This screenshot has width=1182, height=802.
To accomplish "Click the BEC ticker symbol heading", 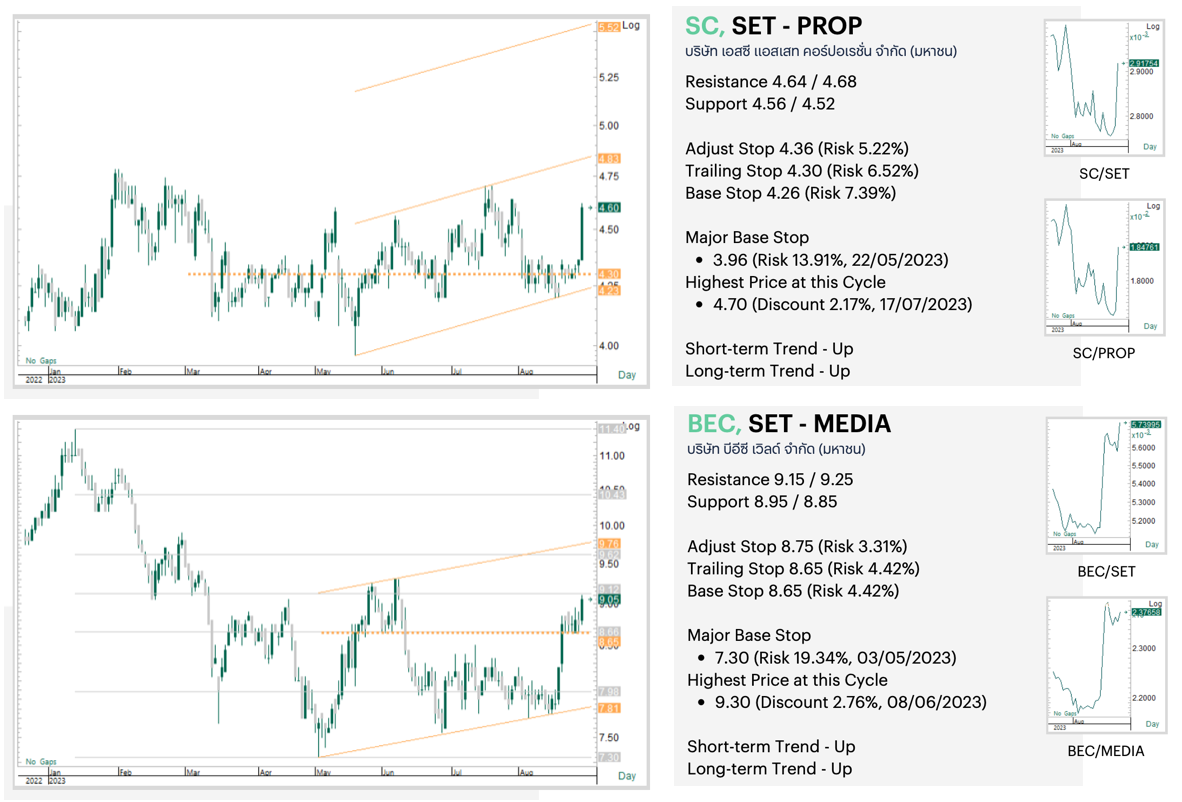I will pyautogui.click(x=714, y=424).
